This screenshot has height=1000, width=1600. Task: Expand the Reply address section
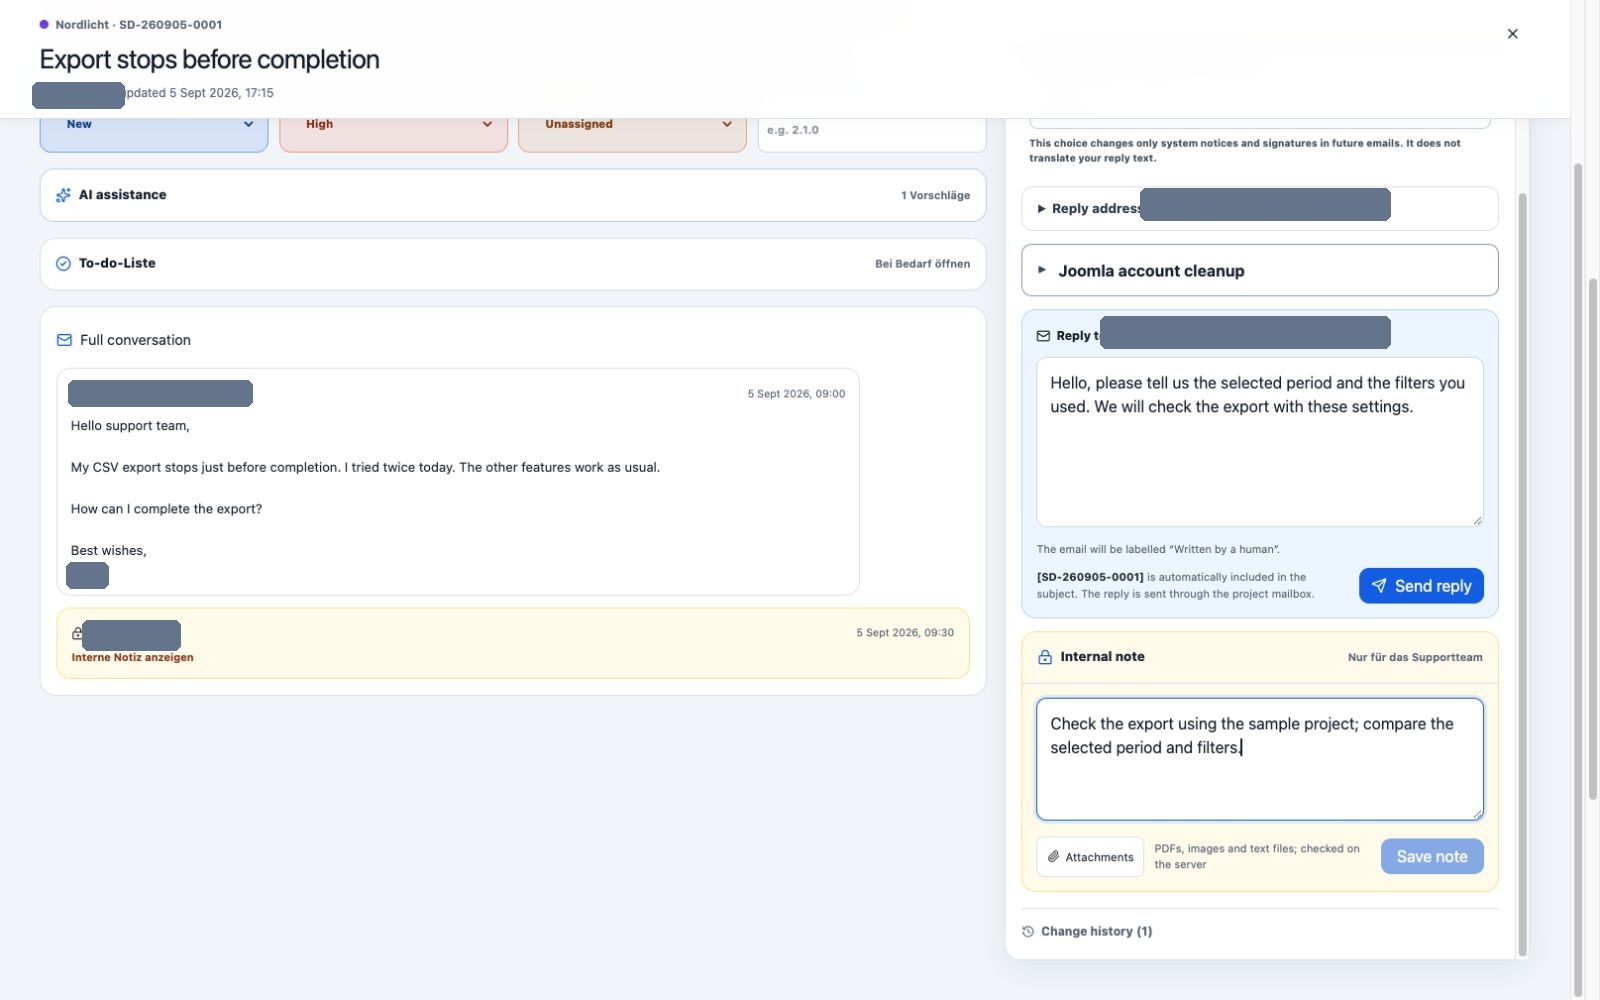1260,208
